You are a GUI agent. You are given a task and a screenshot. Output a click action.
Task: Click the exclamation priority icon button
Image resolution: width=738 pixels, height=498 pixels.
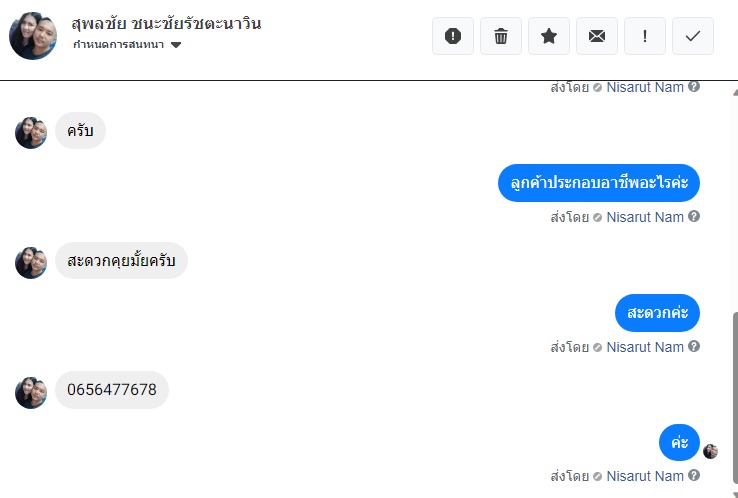645,36
